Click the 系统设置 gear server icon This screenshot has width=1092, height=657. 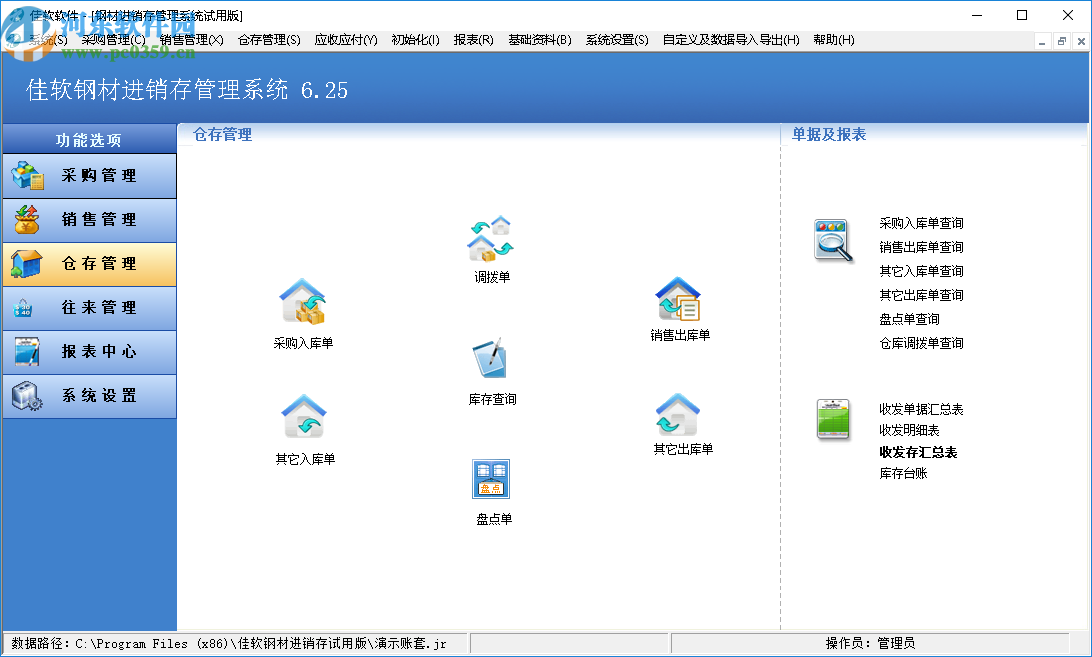(x=27, y=395)
